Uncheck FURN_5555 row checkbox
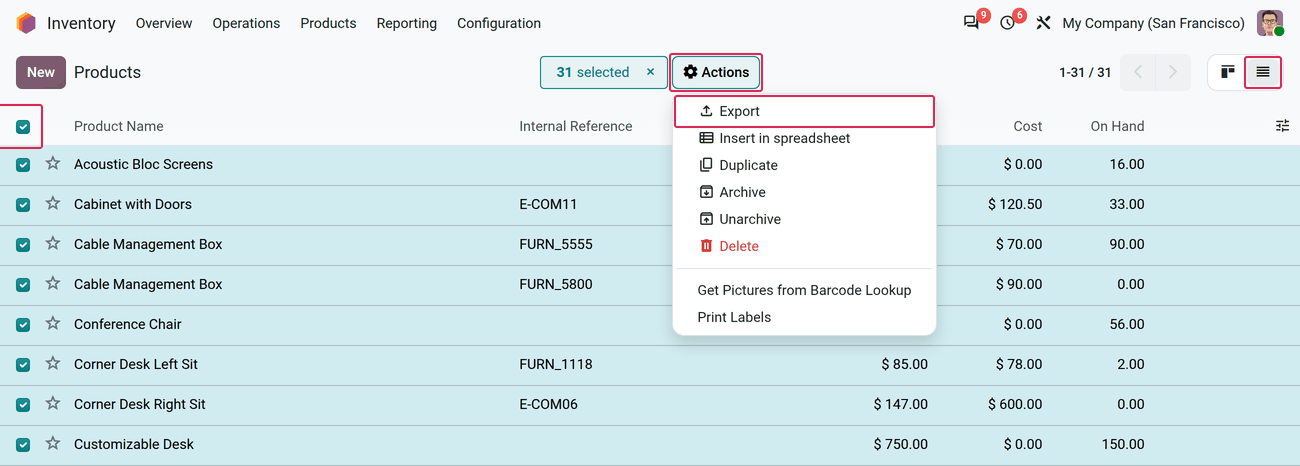1300x466 pixels. [x=23, y=245]
